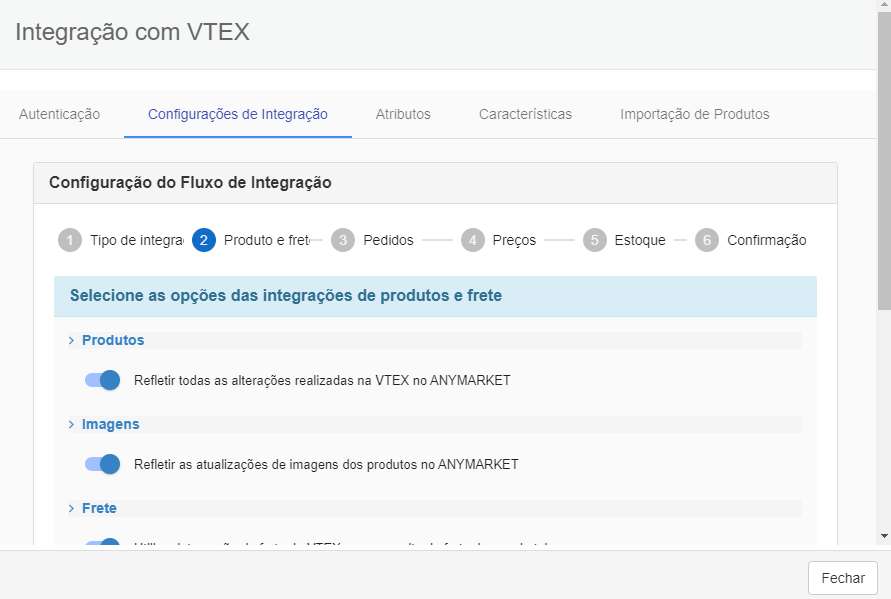The height and width of the screenshot is (599, 891).
Task: Click the Fechar button
Action: pos(843,578)
